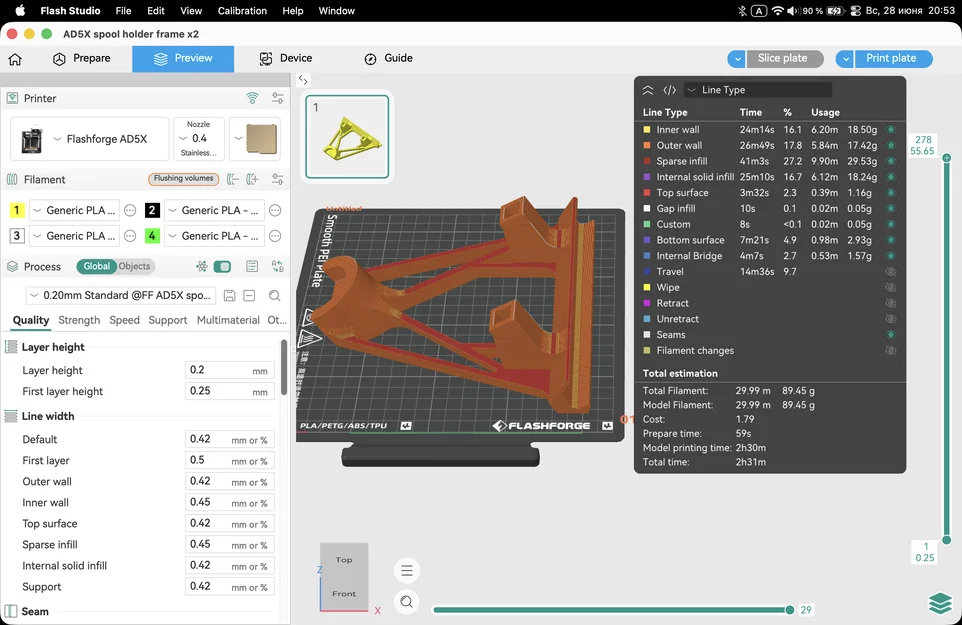Open options for filament 2

point(275,210)
